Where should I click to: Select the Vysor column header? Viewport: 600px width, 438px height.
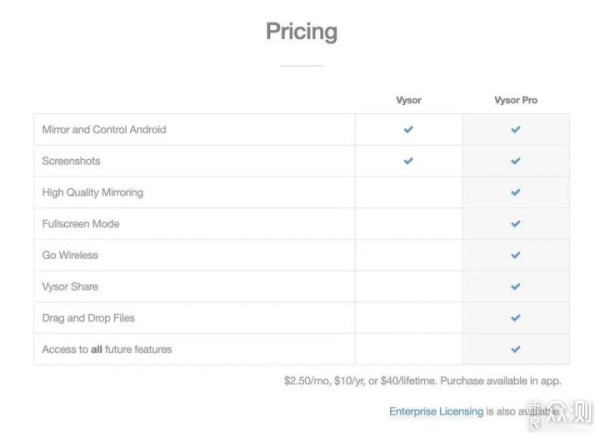point(408,100)
